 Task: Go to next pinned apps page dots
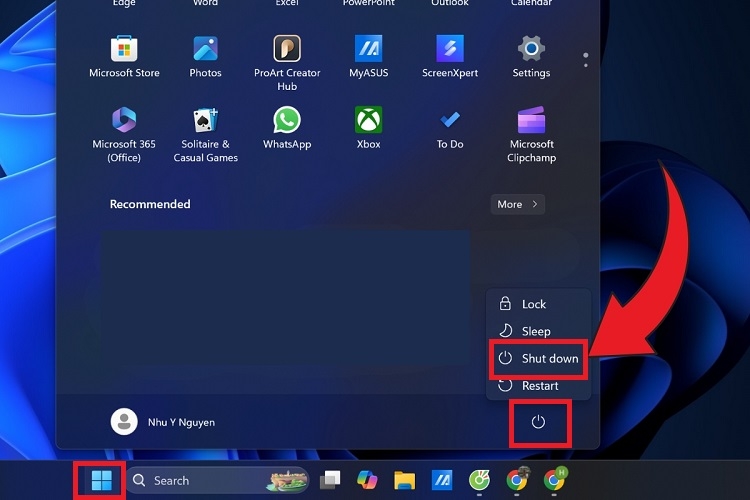585,60
